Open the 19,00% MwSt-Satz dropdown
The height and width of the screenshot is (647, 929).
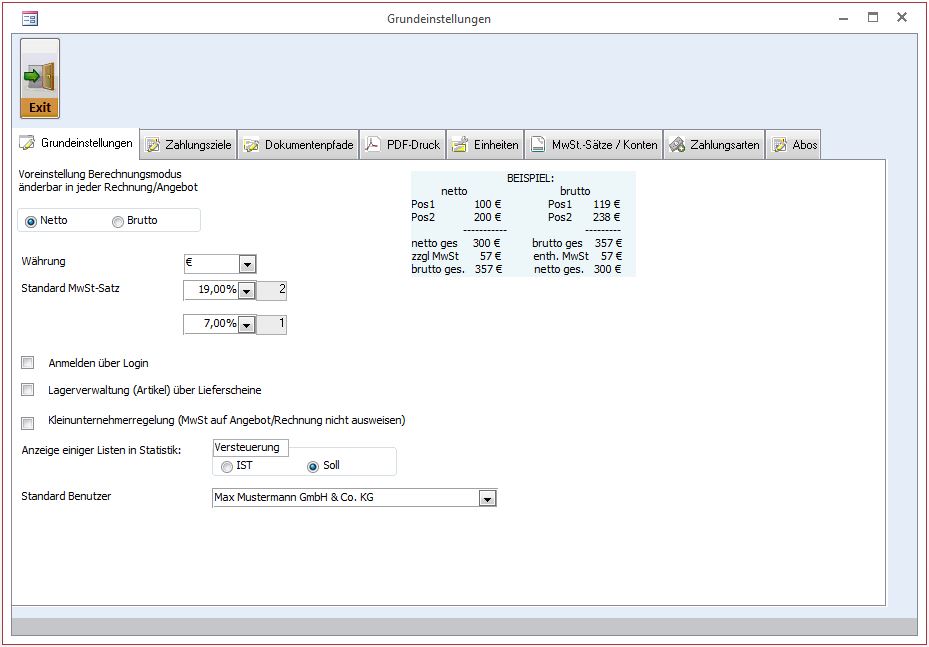pos(247,291)
